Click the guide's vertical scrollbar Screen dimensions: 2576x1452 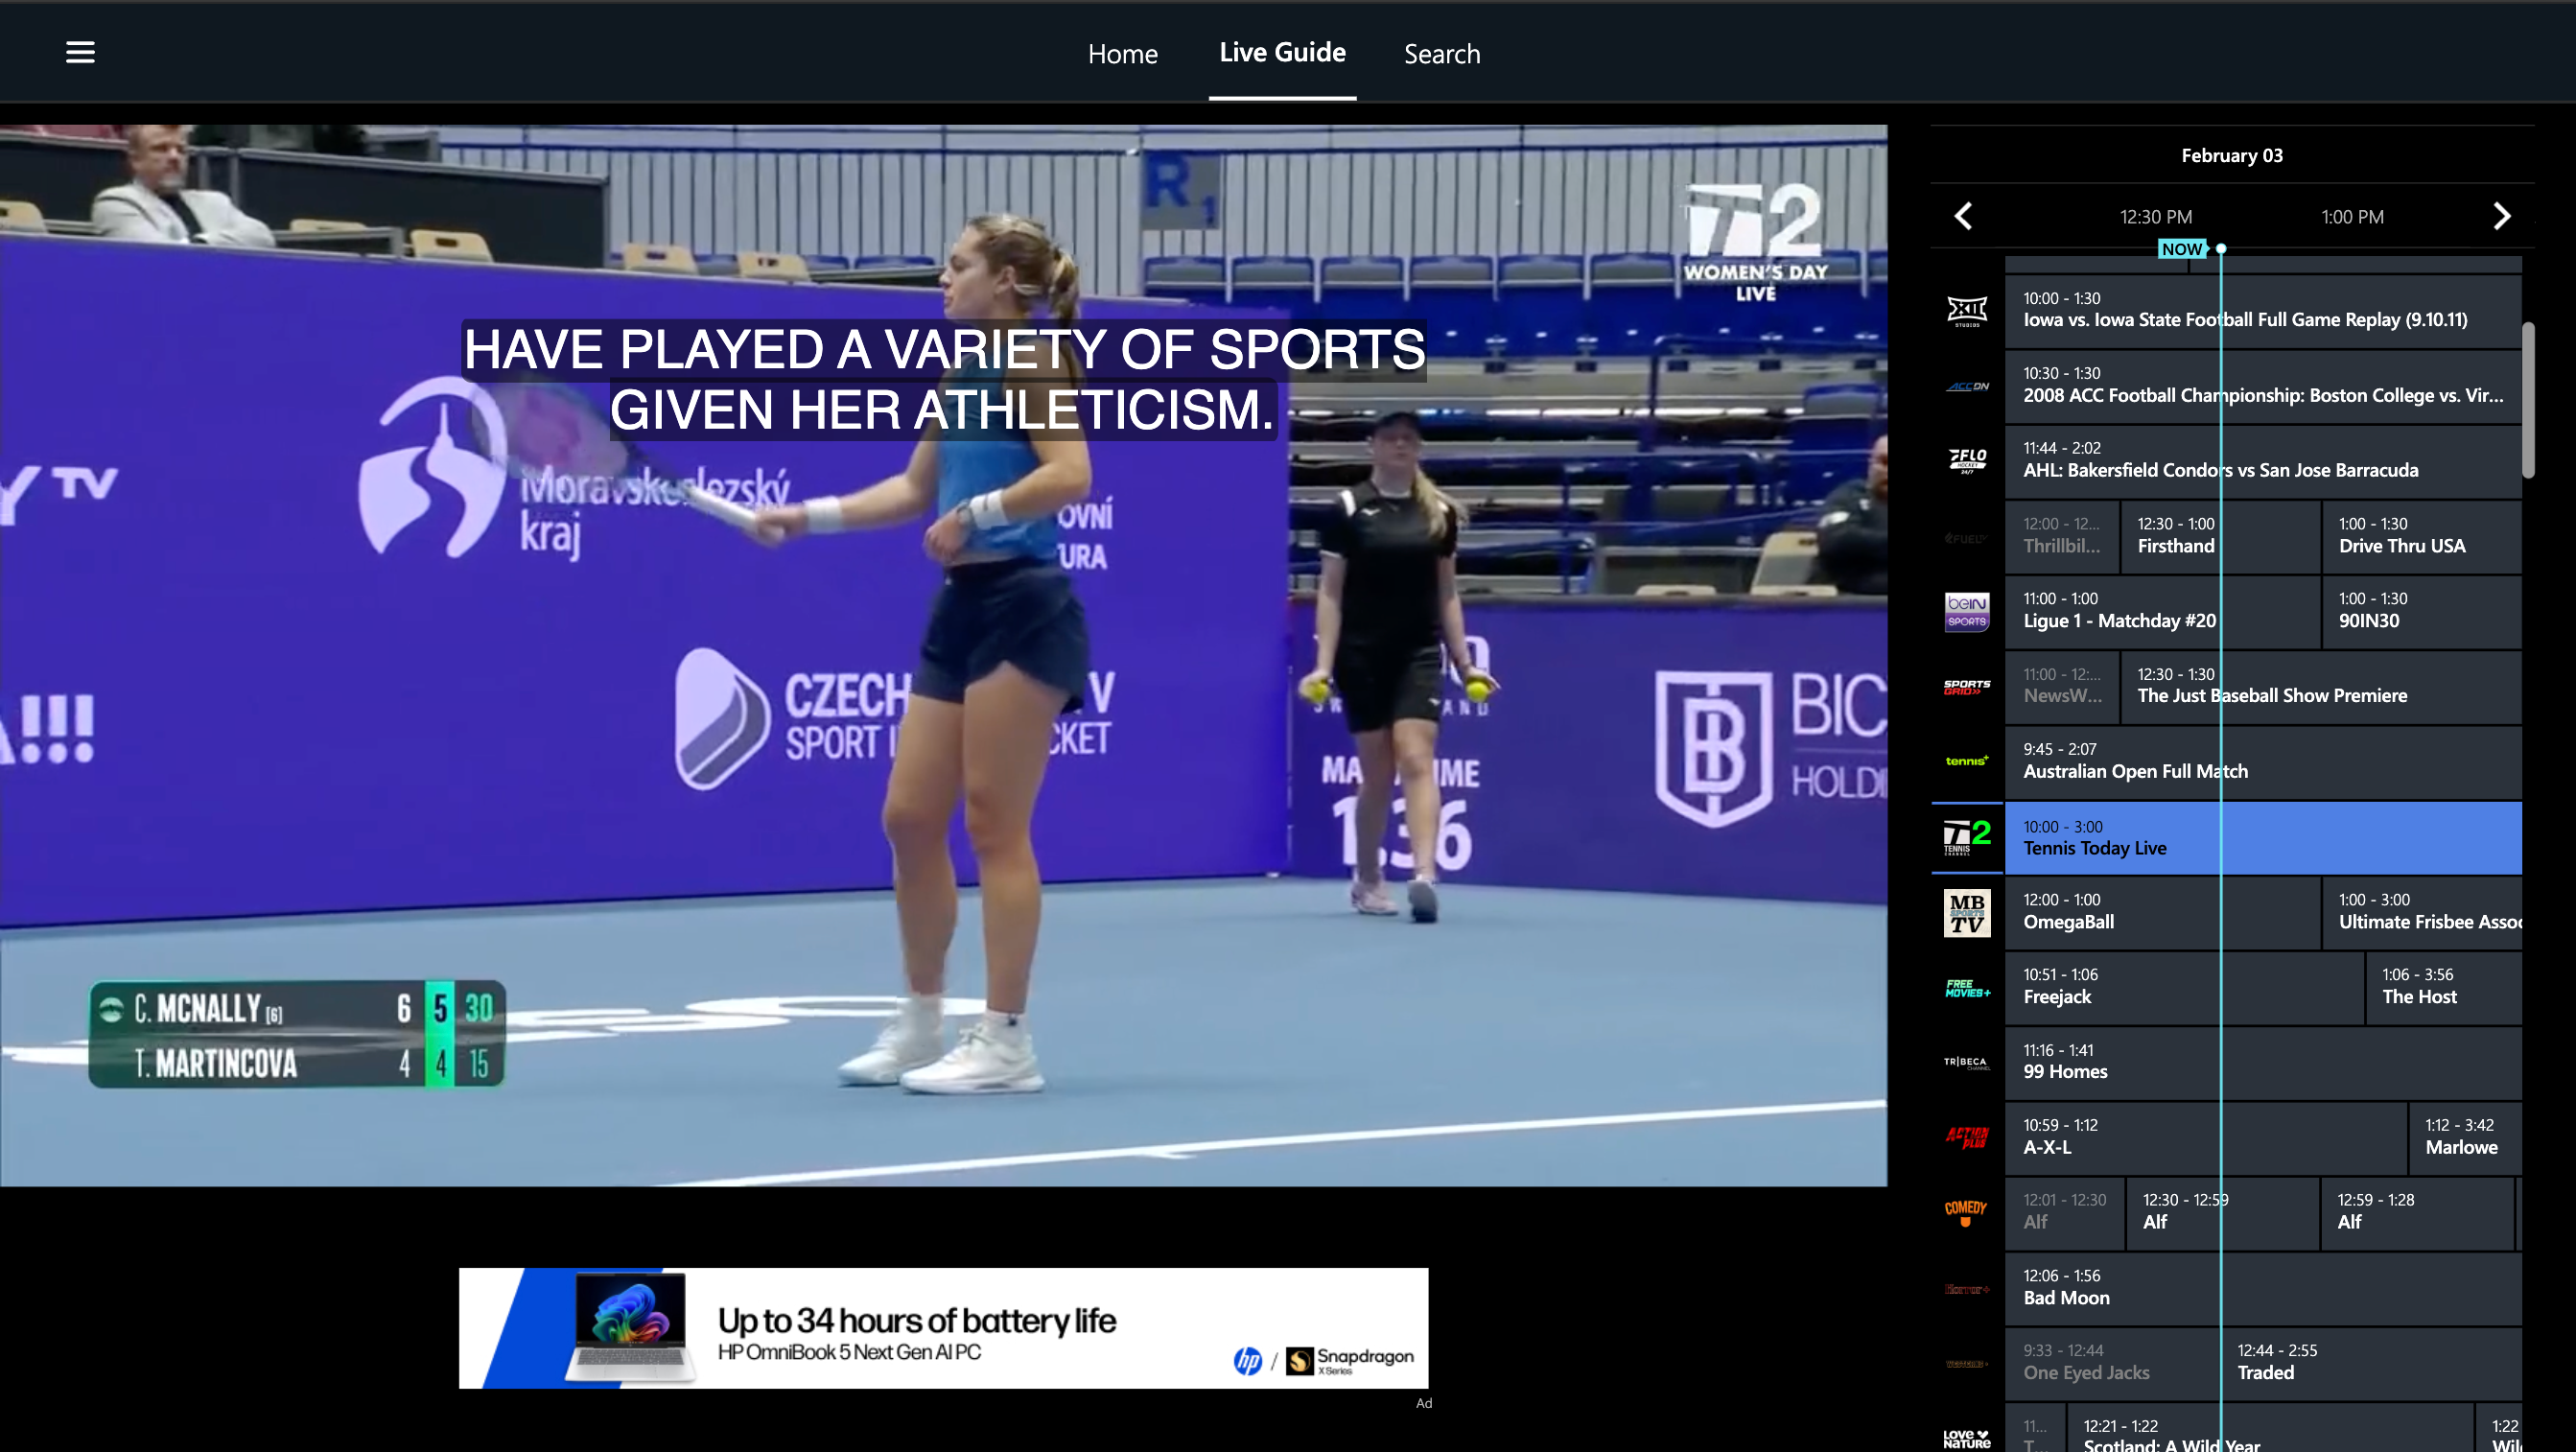coord(2528,400)
